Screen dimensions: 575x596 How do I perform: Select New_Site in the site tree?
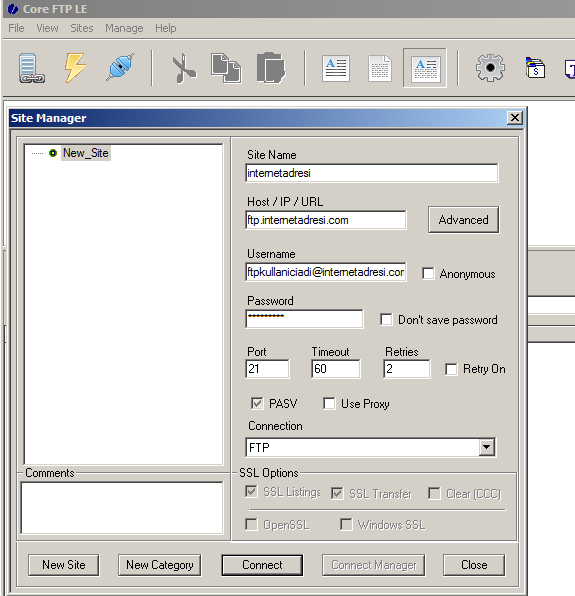coord(86,153)
